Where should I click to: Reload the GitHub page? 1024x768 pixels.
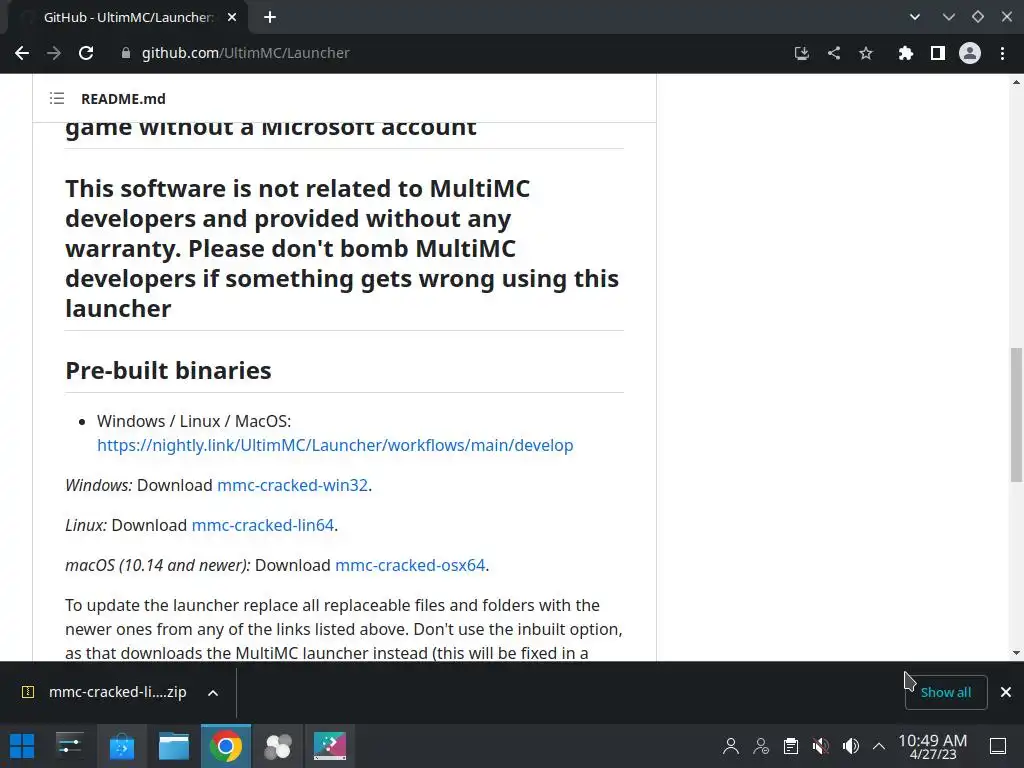pos(86,53)
